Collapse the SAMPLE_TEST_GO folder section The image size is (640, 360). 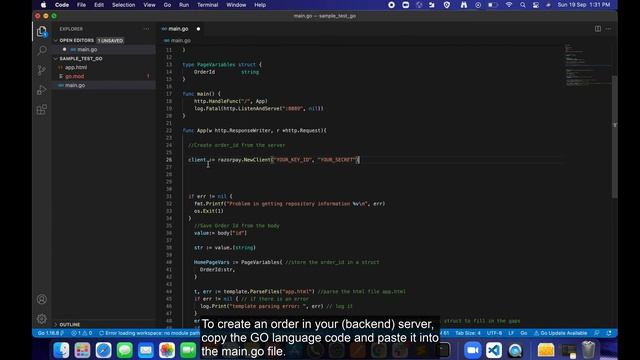(x=81, y=58)
